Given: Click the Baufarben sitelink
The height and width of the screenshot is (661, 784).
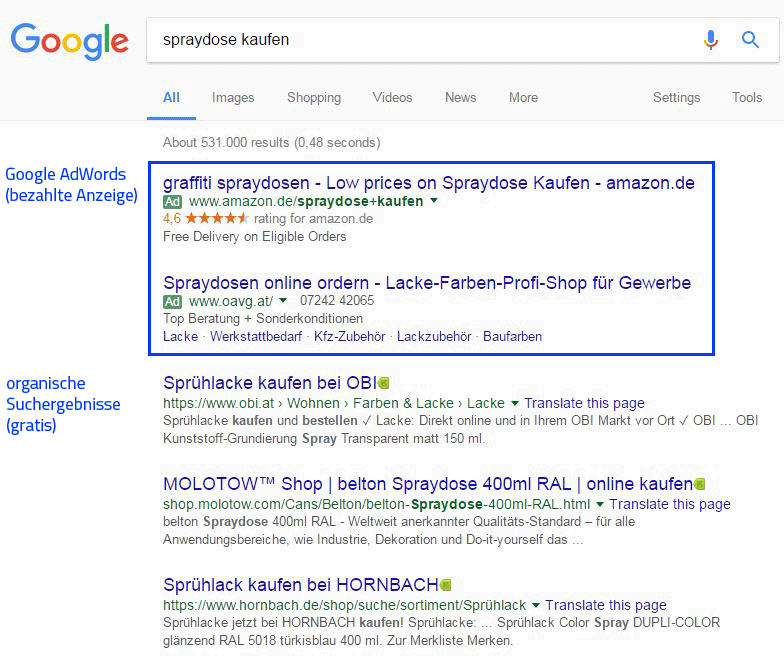Looking at the screenshot, I should 512,336.
